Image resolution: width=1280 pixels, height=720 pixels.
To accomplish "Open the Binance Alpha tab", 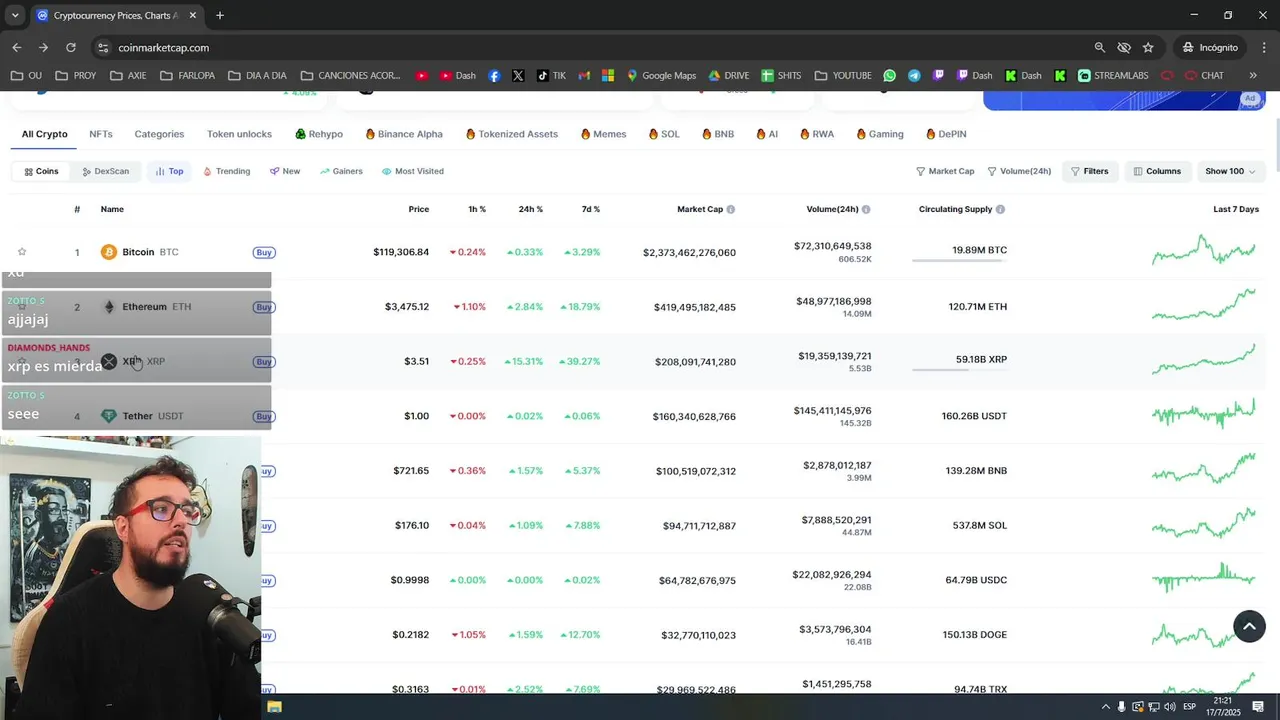I will pyautogui.click(x=404, y=134).
